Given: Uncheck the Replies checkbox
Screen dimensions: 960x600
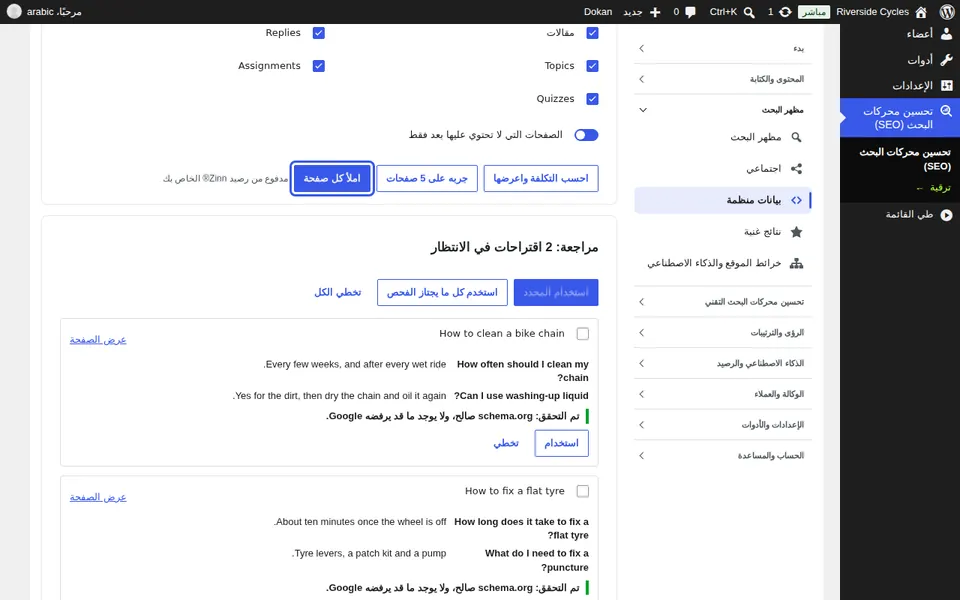Looking at the screenshot, I should tap(318, 33).
